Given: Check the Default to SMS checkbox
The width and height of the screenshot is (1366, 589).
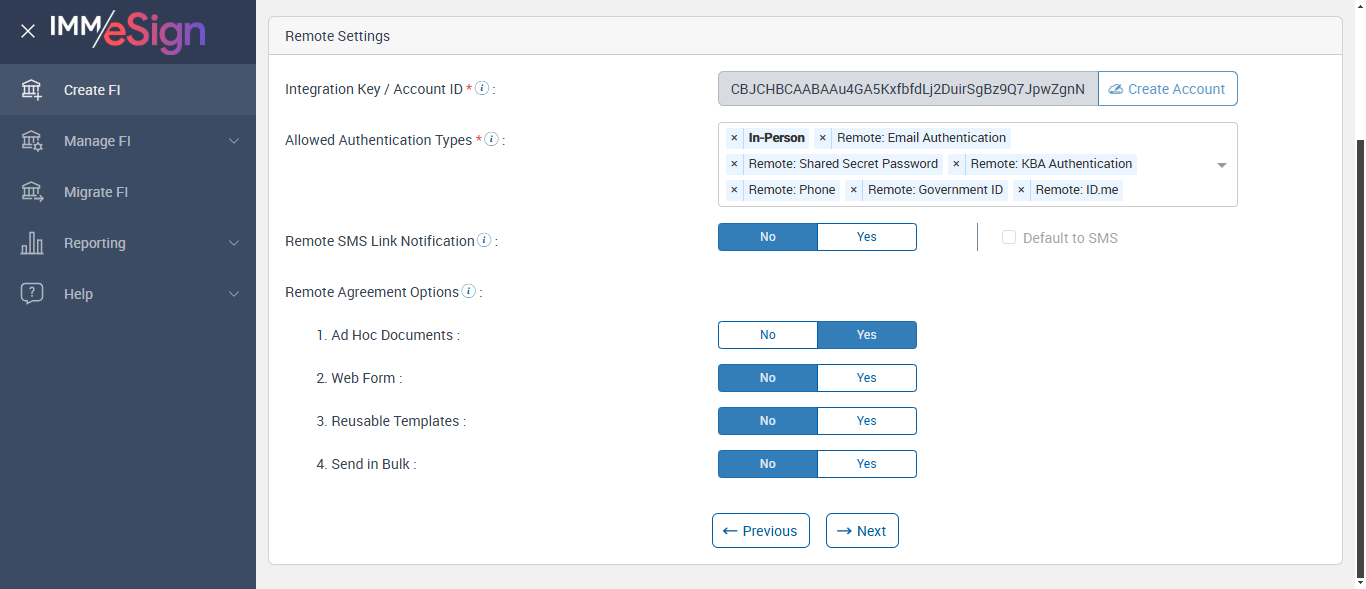Looking at the screenshot, I should tap(1009, 238).
